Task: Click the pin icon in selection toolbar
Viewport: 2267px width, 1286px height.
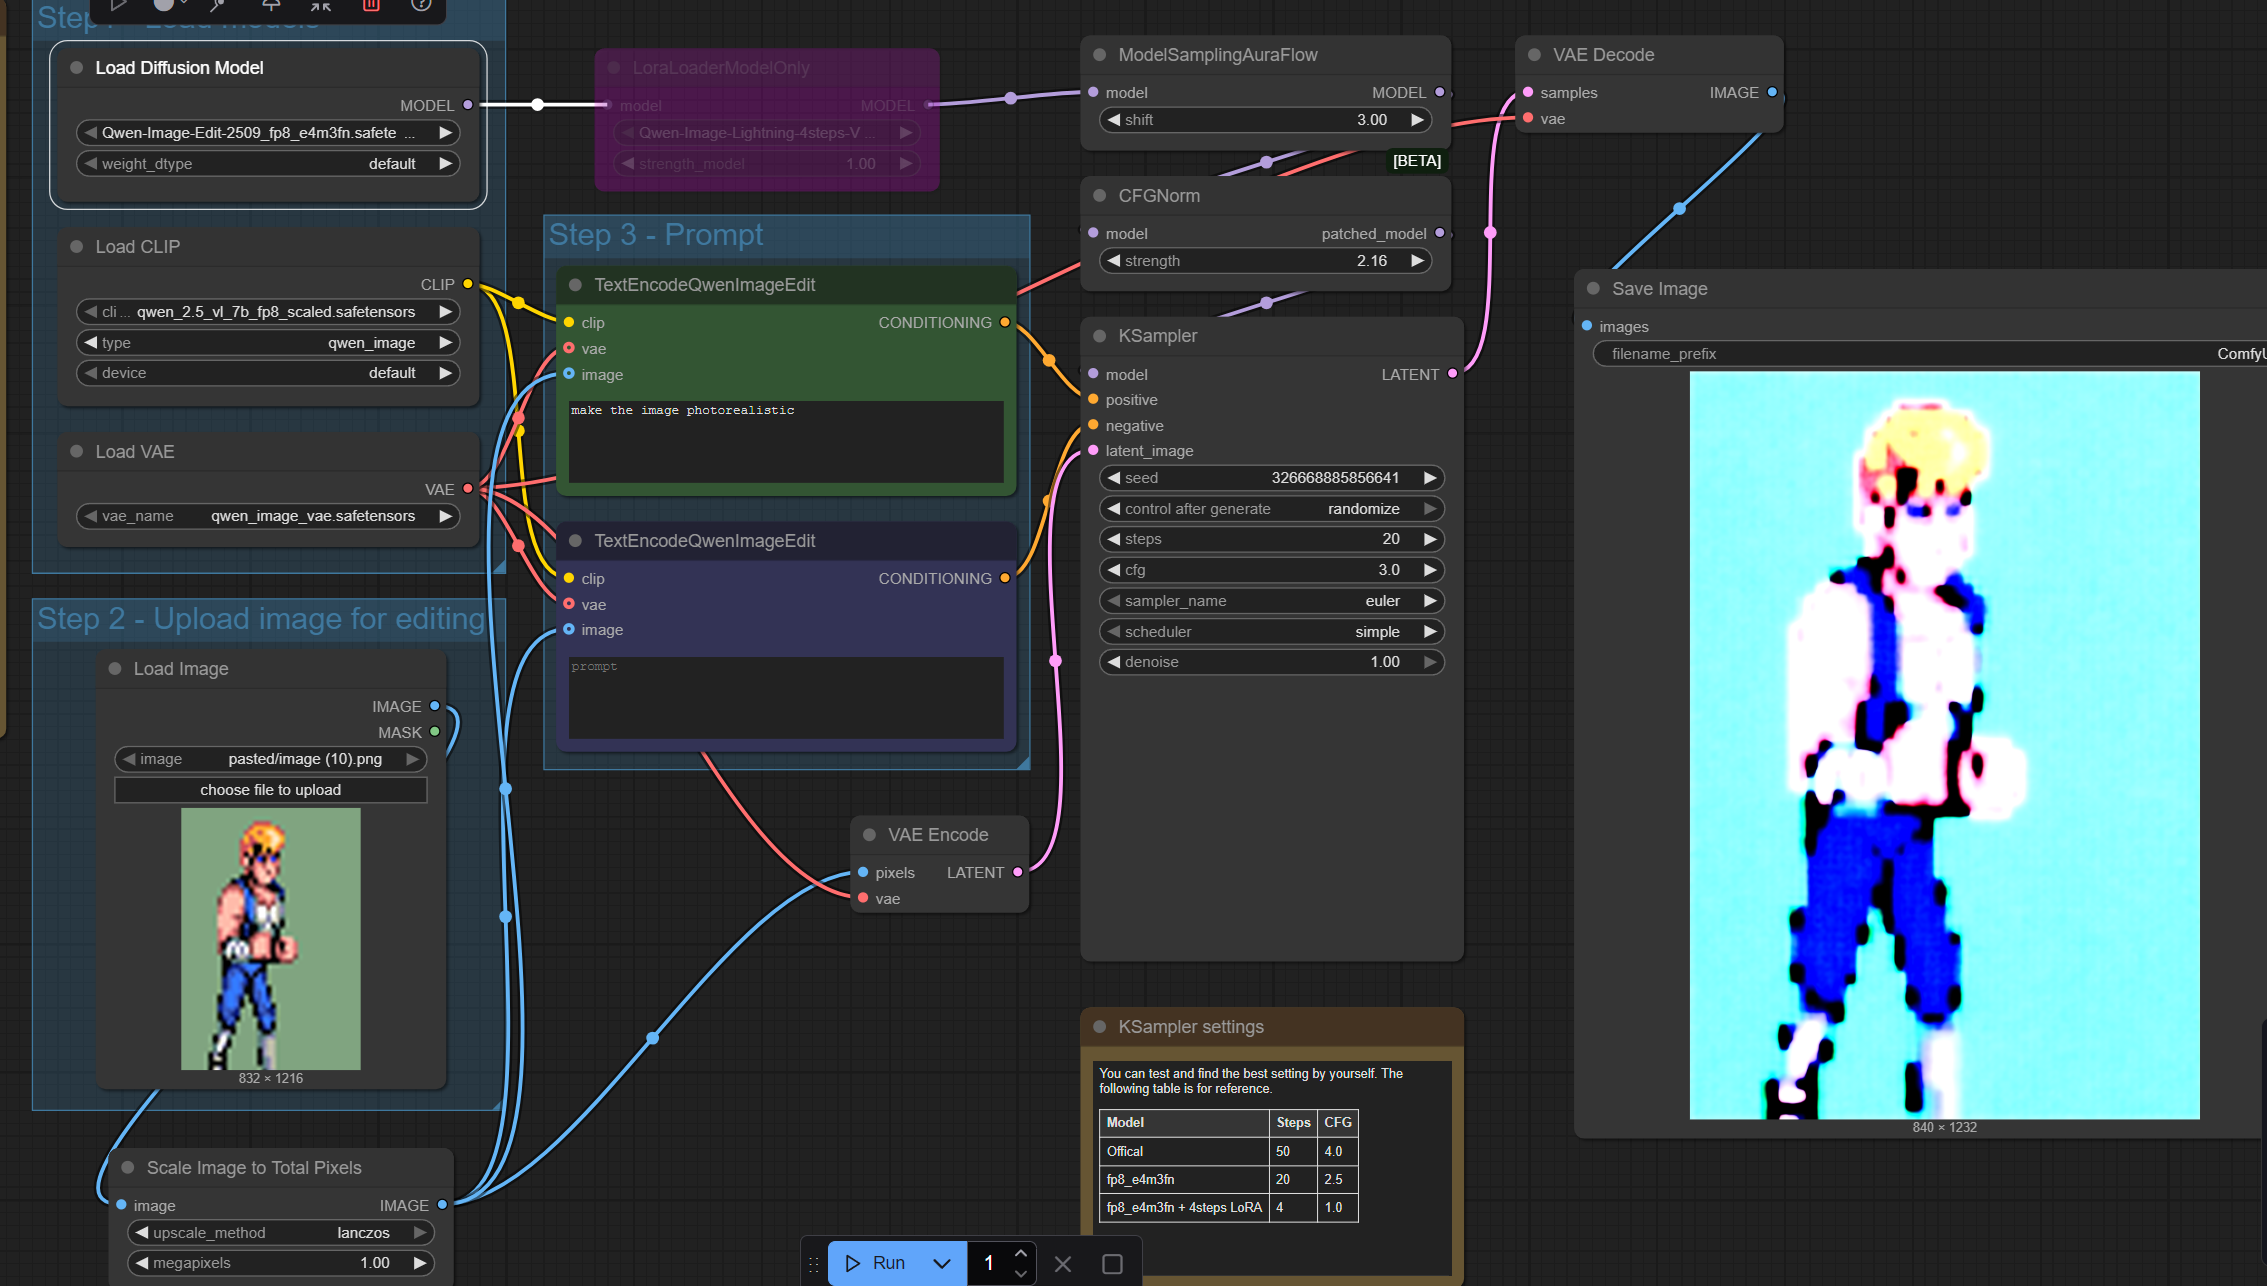Action: point(270,5)
